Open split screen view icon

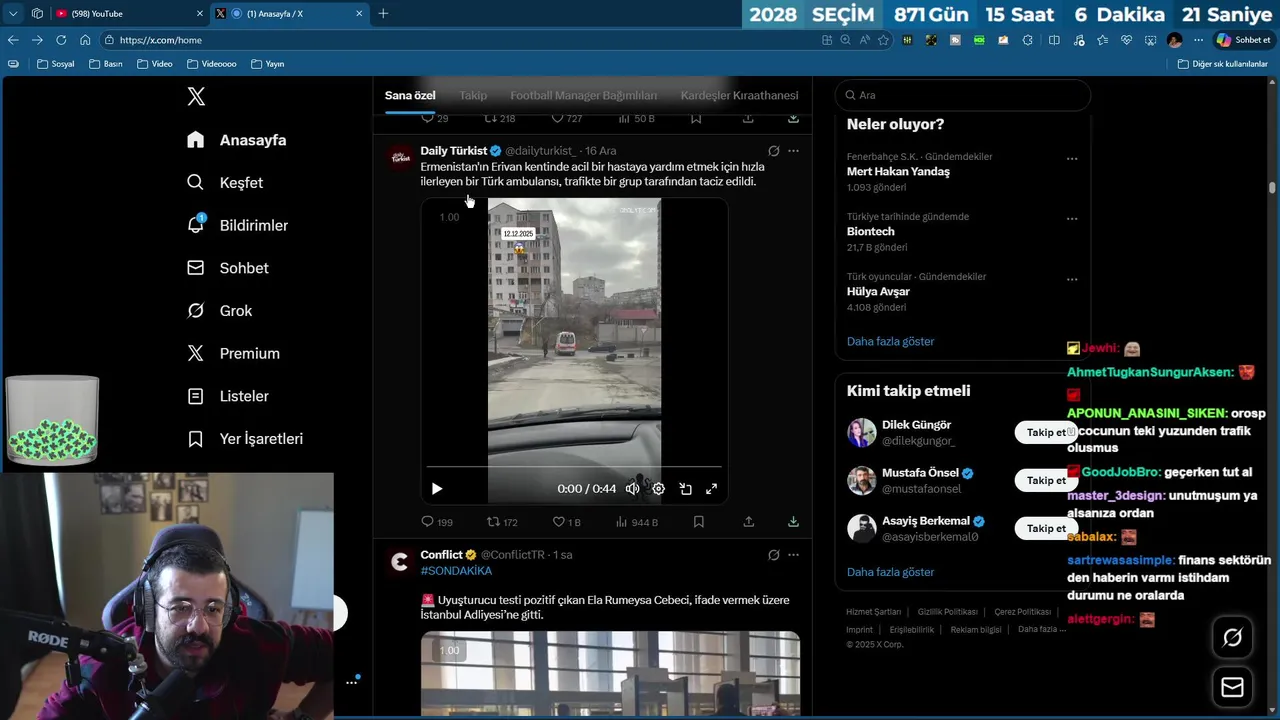(1054, 40)
